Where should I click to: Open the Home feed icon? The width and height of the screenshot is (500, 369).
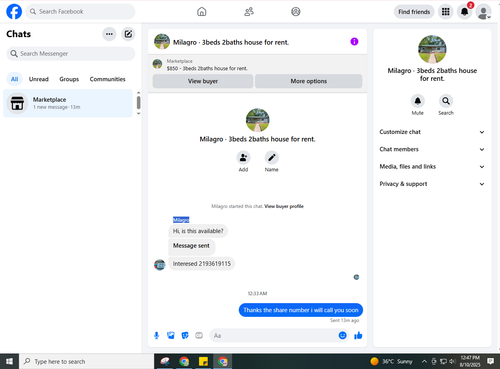202,12
